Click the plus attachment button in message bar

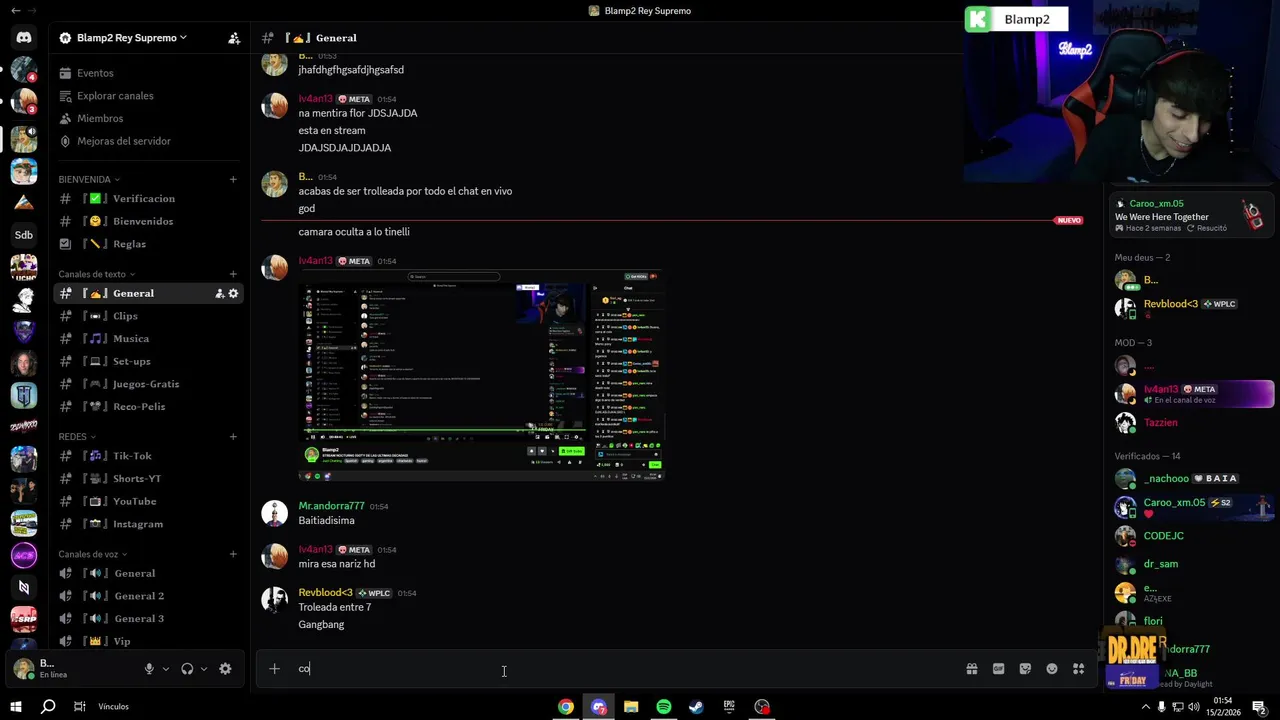pyautogui.click(x=274, y=669)
